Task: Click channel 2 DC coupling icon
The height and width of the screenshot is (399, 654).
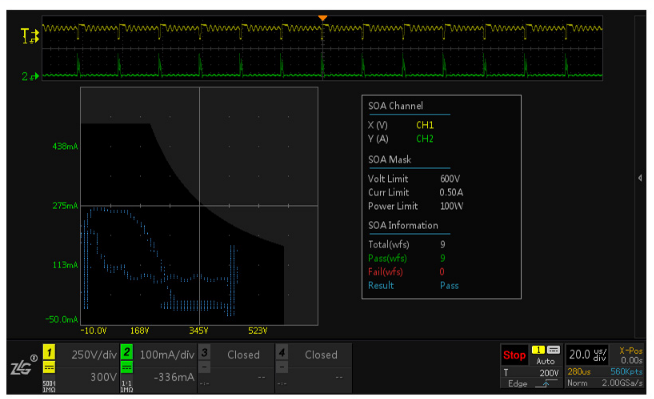Action: pos(127,368)
